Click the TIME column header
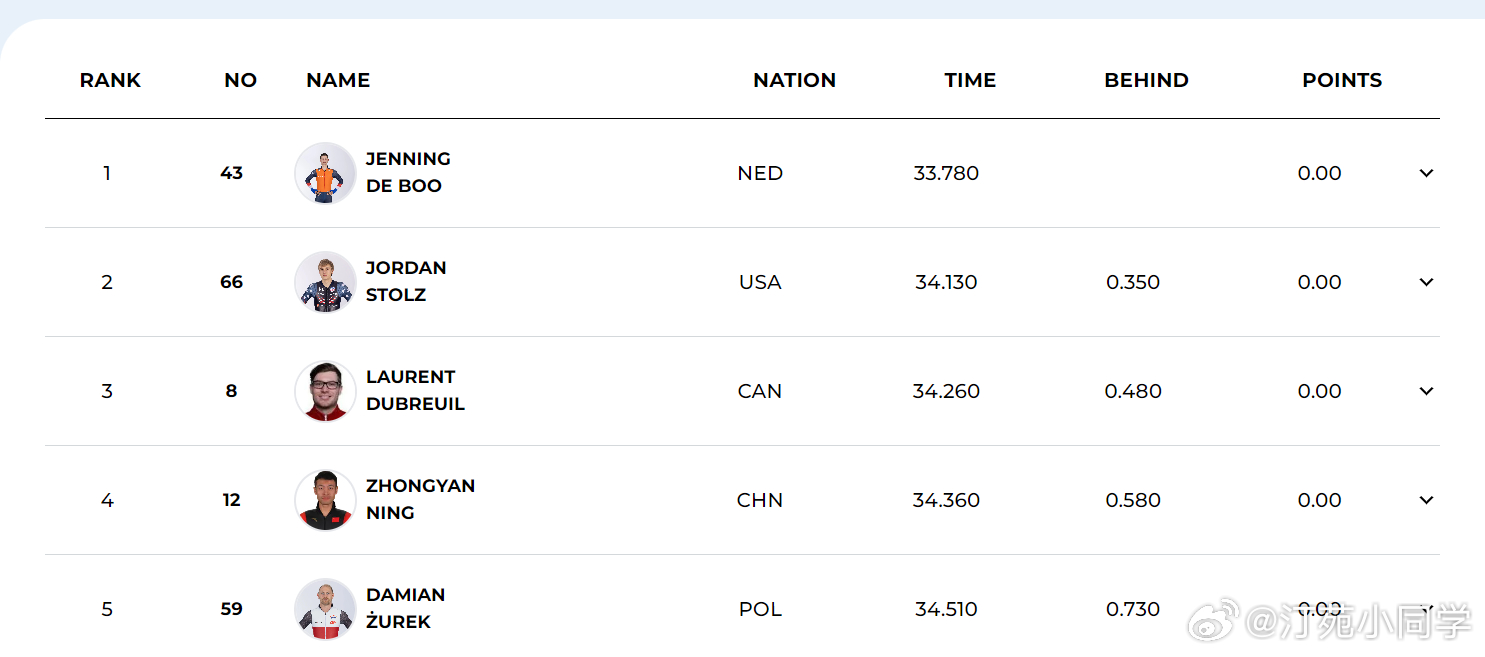 970,80
